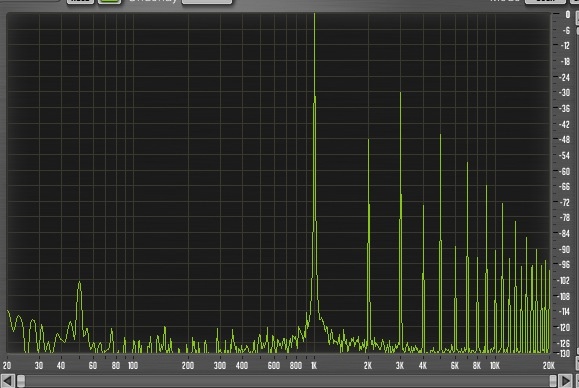Click the -48 dB level scale label
The image size is (579, 388).
pyautogui.click(x=565, y=140)
